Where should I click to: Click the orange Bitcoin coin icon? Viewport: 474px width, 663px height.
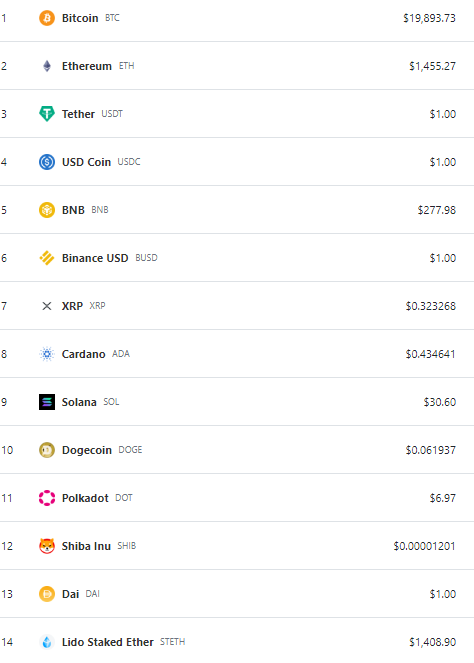47,18
